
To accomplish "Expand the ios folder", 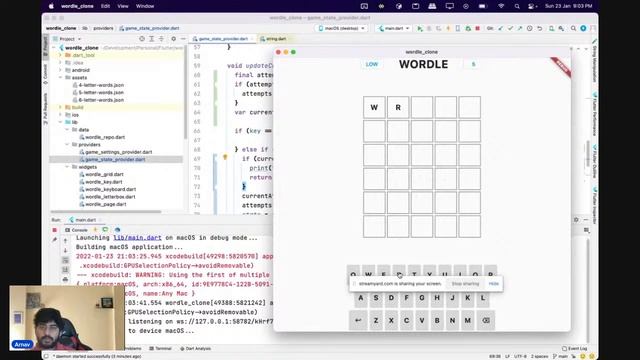I will 60,115.
